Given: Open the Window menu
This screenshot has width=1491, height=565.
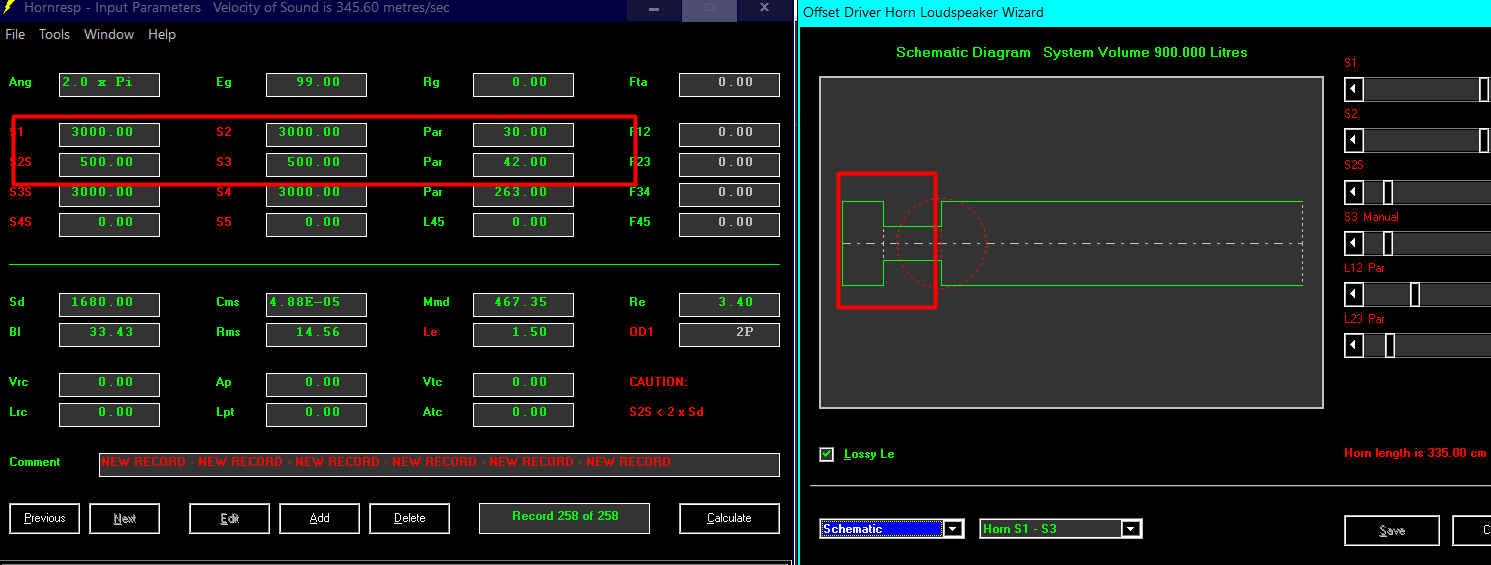Looking at the screenshot, I should tap(109, 34).
